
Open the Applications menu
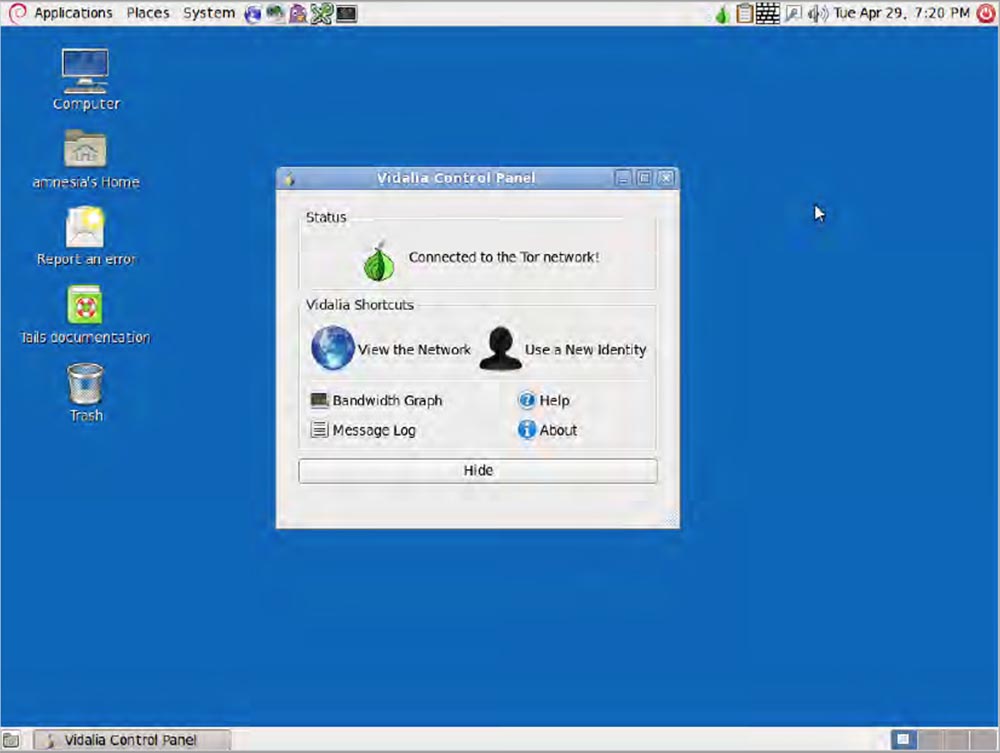pyautogui.click(x=73, y=13)
